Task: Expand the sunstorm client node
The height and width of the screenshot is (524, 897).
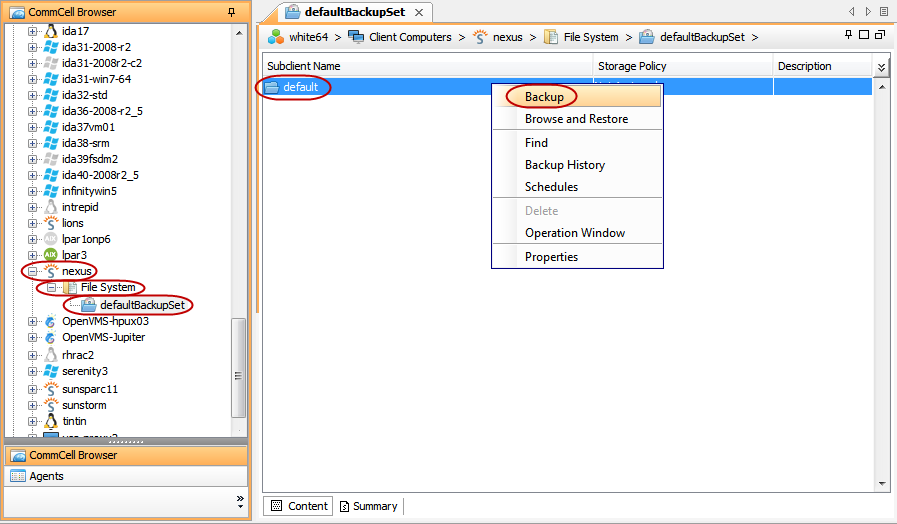Action: pos(32,405)
